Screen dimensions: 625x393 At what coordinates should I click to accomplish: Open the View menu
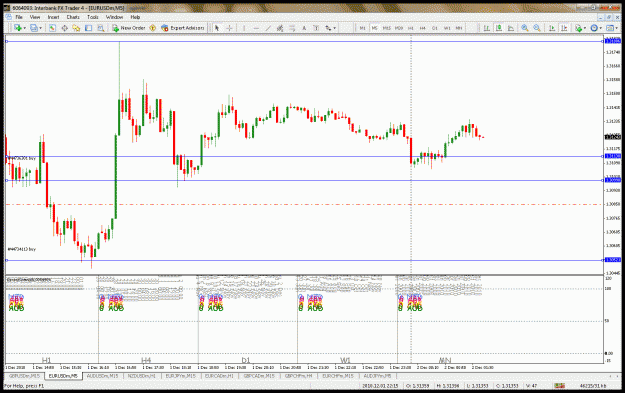35,17
